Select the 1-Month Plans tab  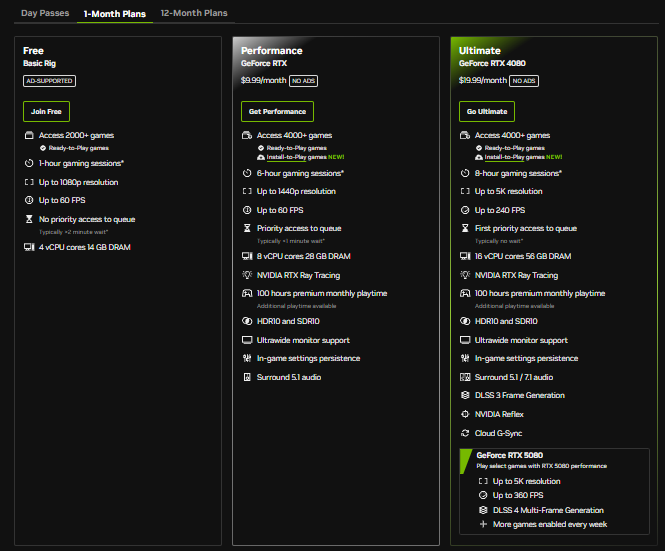click(115, 14)
